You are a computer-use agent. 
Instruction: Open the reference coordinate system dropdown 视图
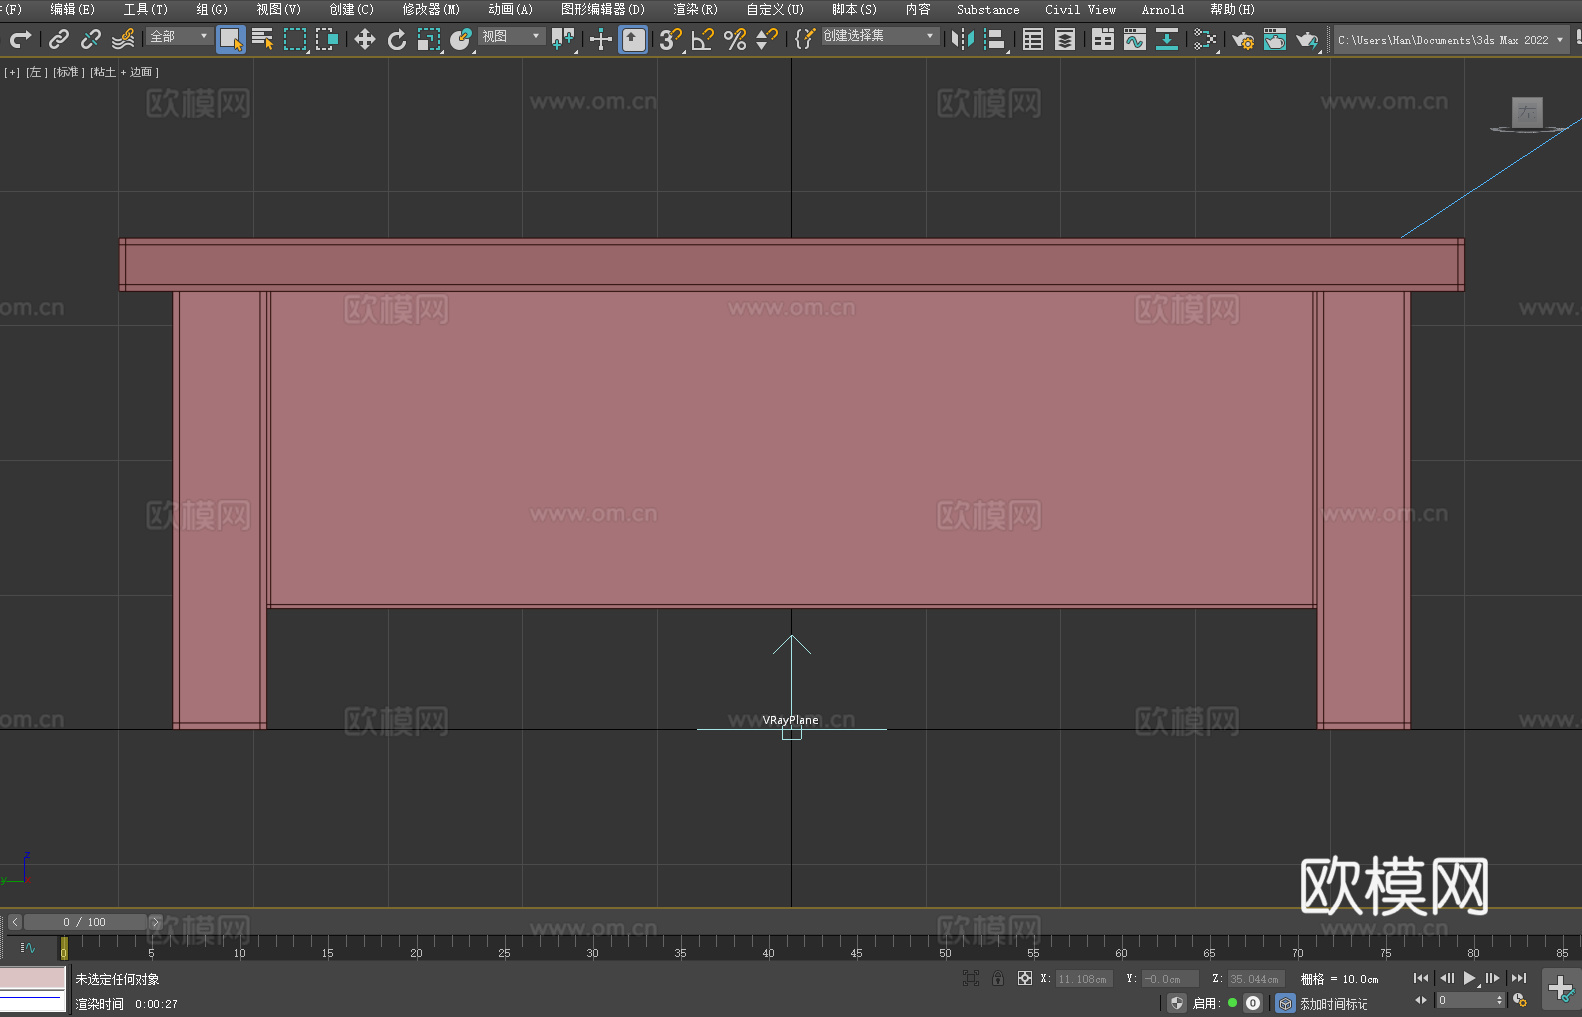point(511,36)
